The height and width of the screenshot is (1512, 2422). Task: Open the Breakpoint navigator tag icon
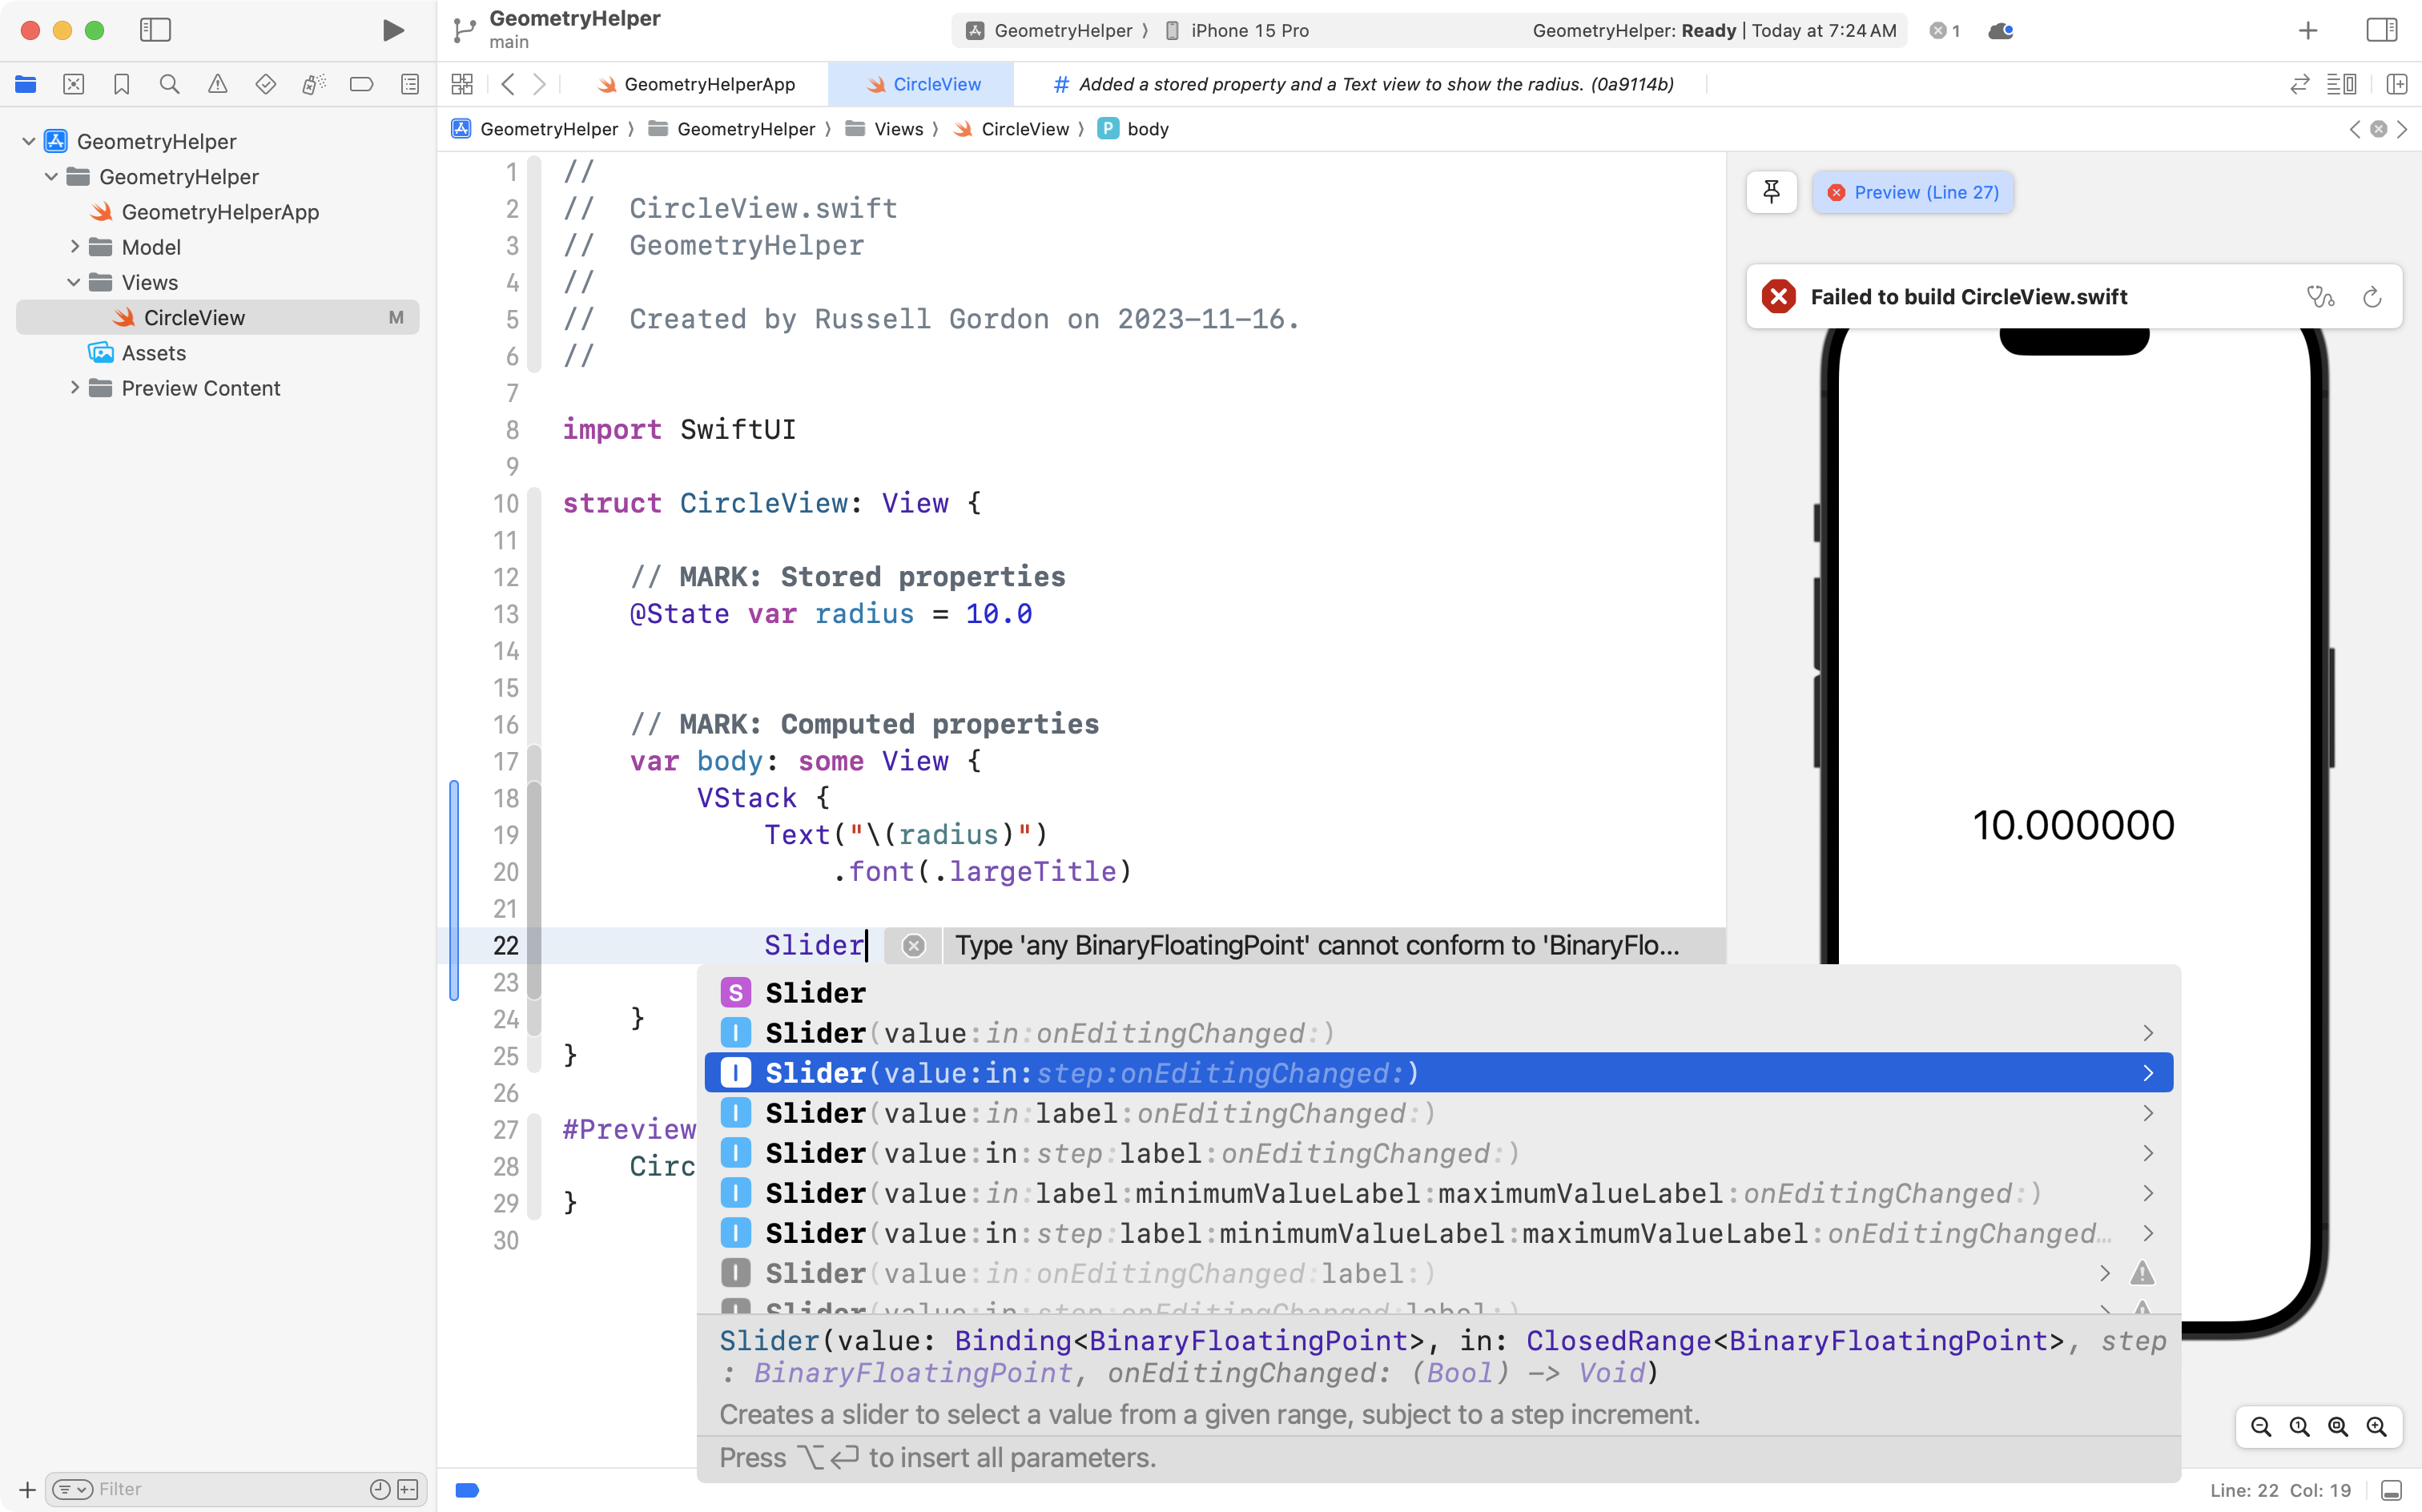pos(361,84)
